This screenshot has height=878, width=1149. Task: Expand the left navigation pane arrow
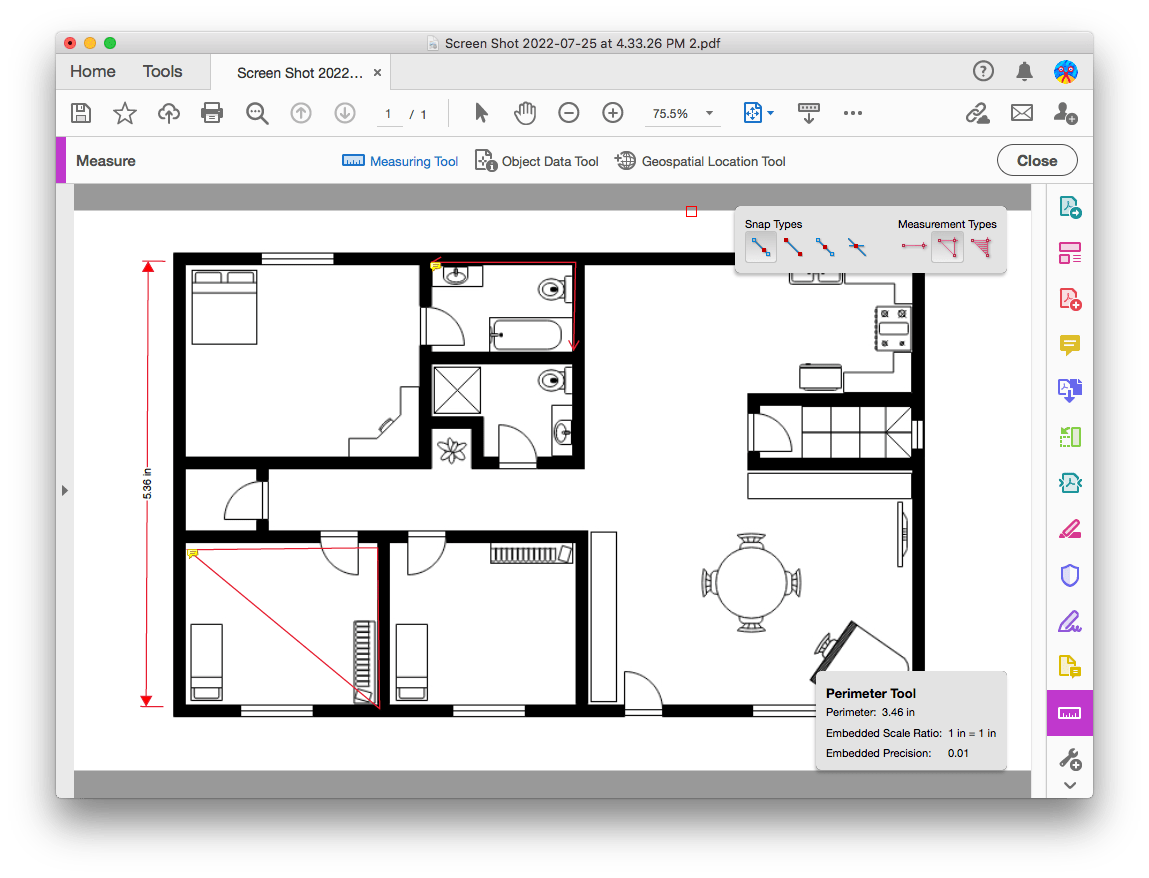pos(65,490)
